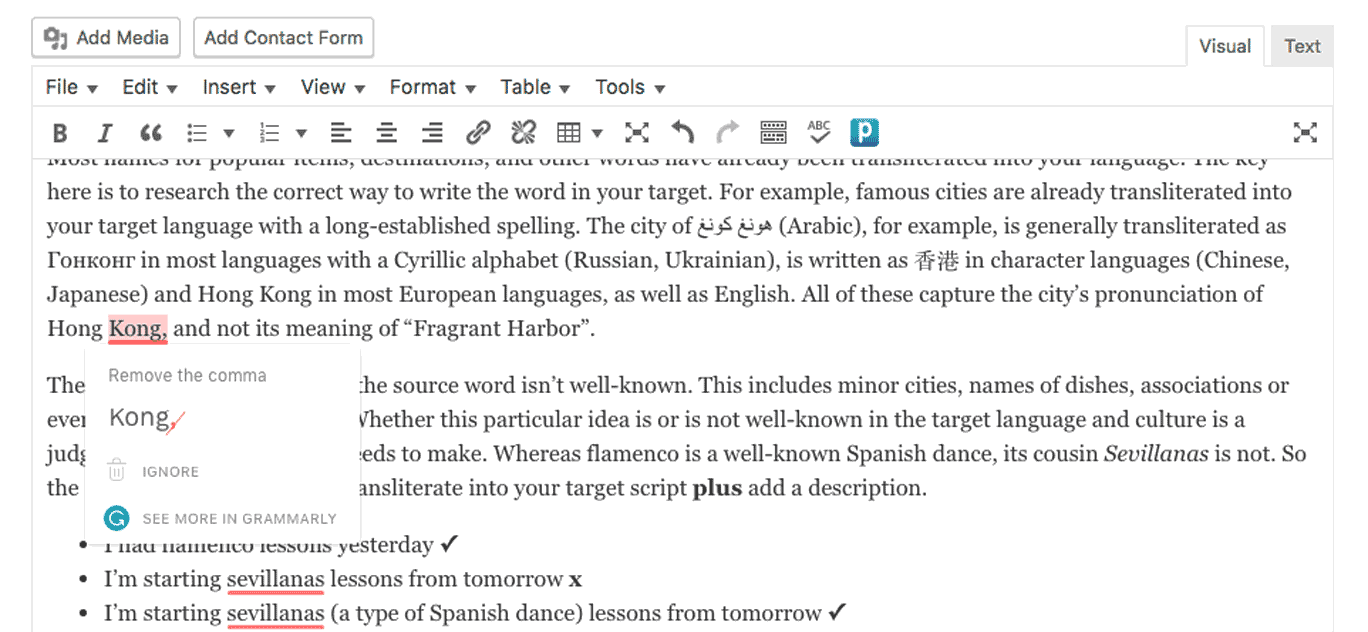Expand the bulleted list style dropdown arrow

click(x=229, y=133)
